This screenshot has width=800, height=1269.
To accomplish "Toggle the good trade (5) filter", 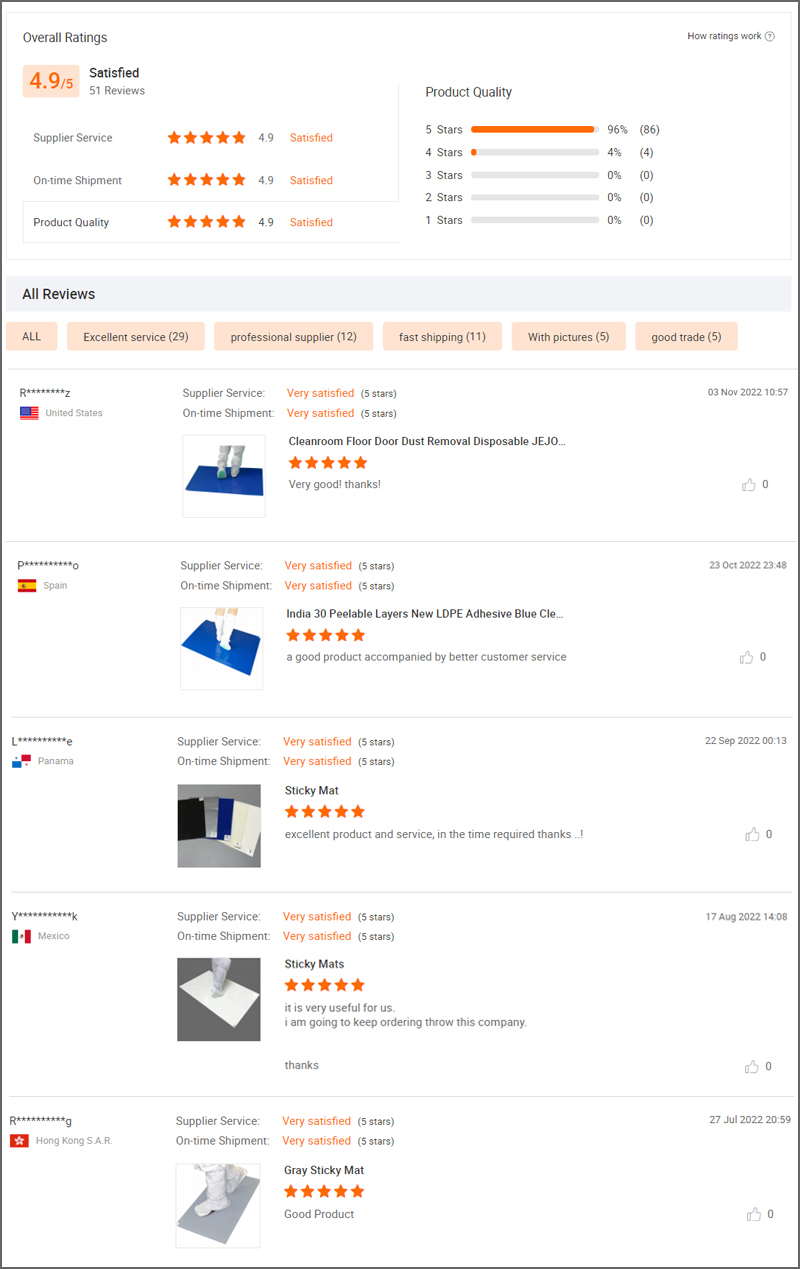I will [x=686, y=336].
